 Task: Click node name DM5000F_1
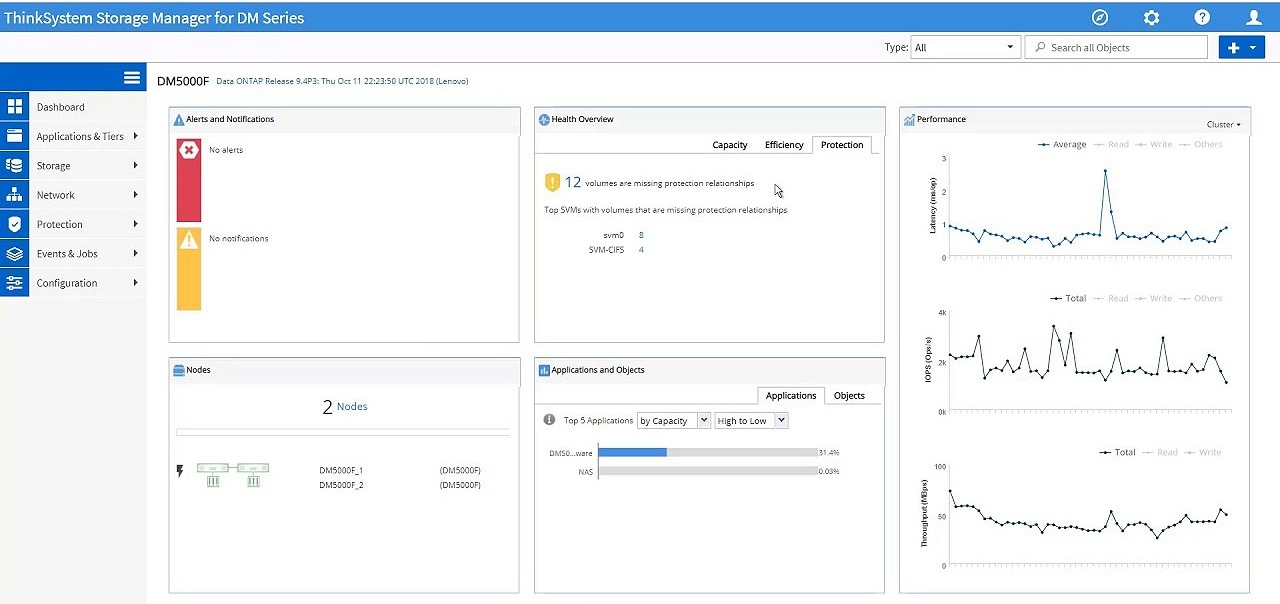[341, 470]
